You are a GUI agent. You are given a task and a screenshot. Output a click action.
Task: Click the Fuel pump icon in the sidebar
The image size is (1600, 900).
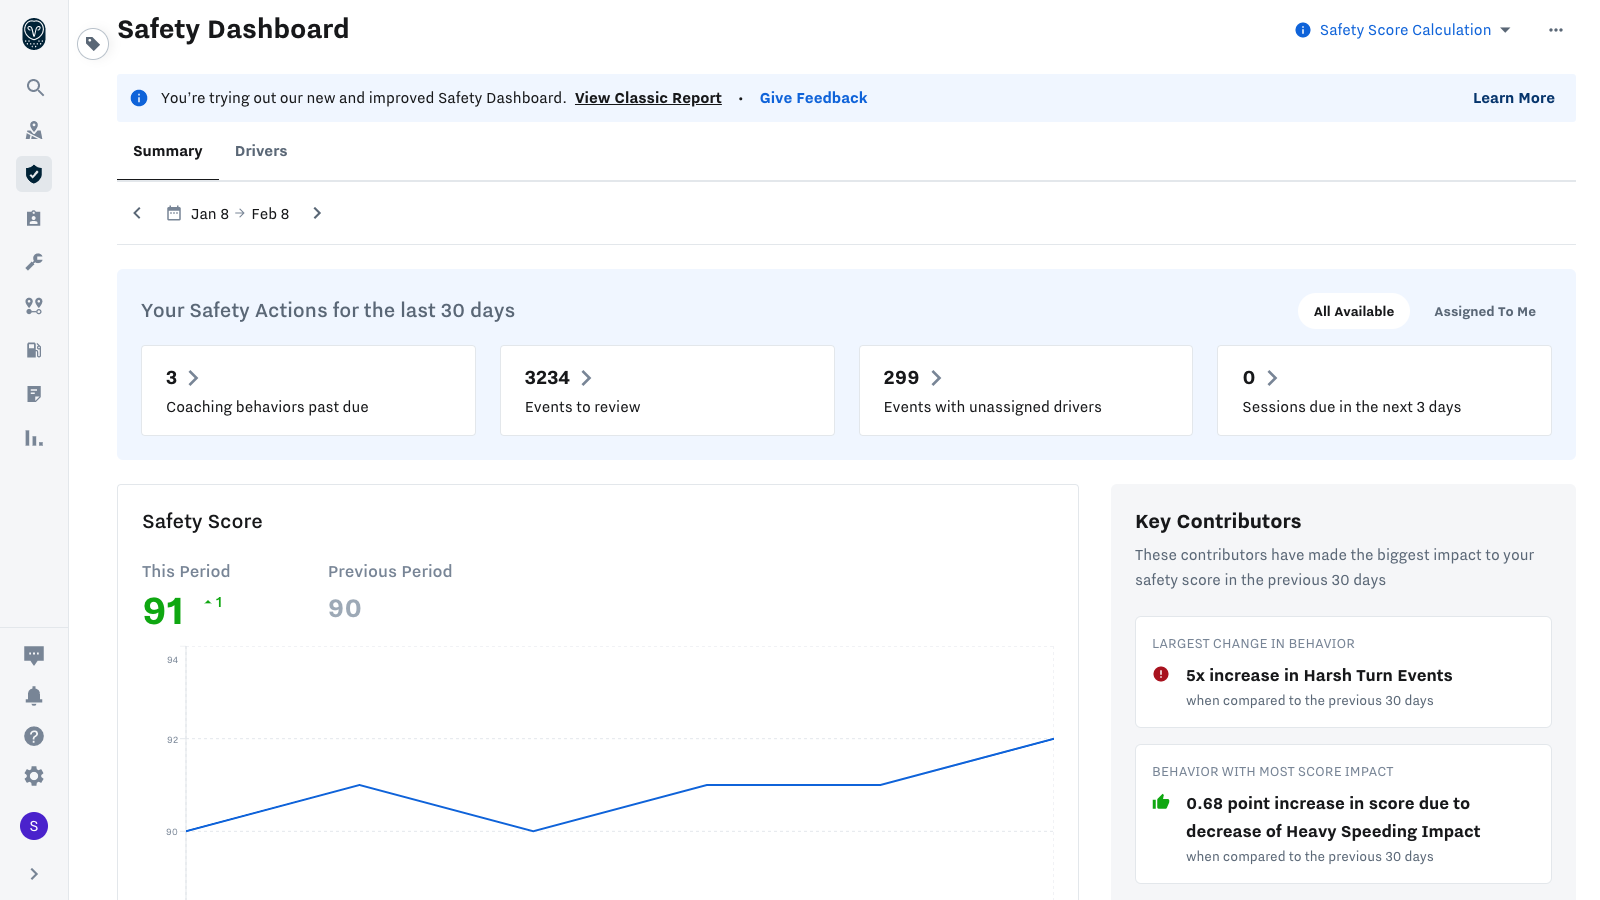point(34,349)
